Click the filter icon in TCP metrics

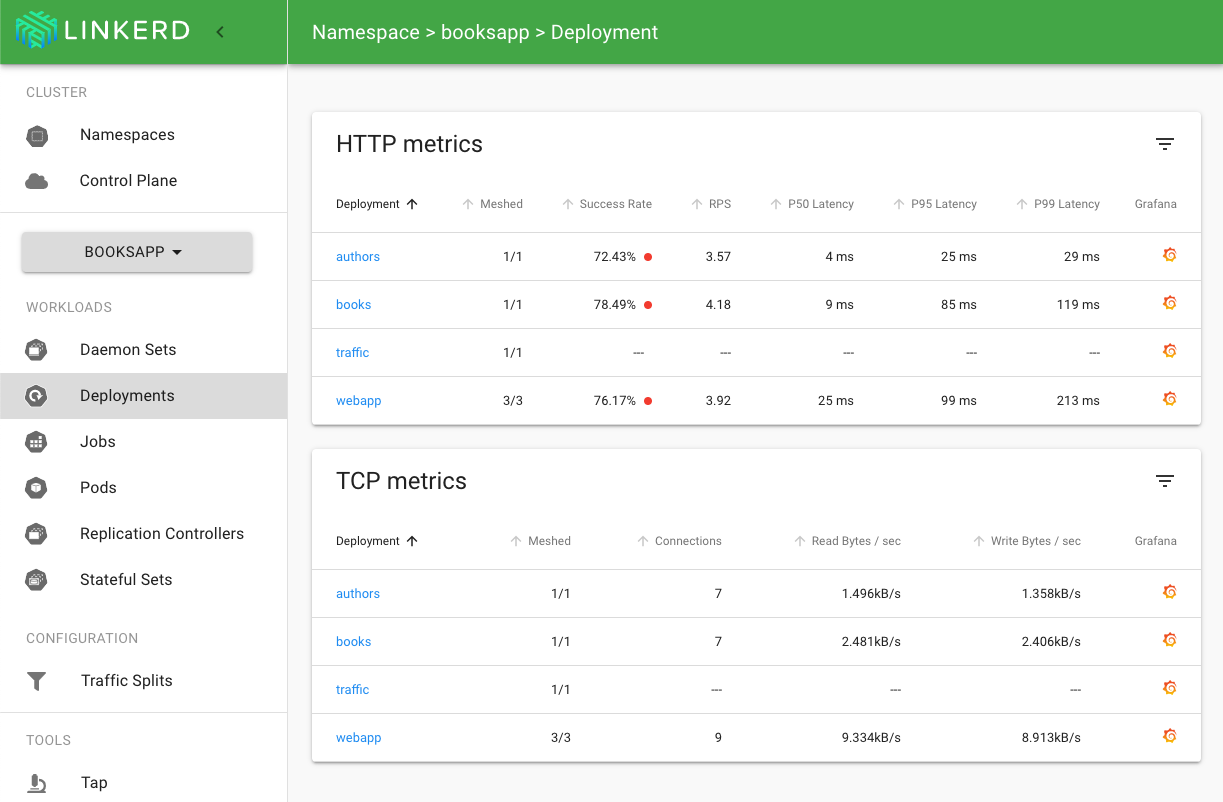pyautogui.click(x=1164, y=481)
